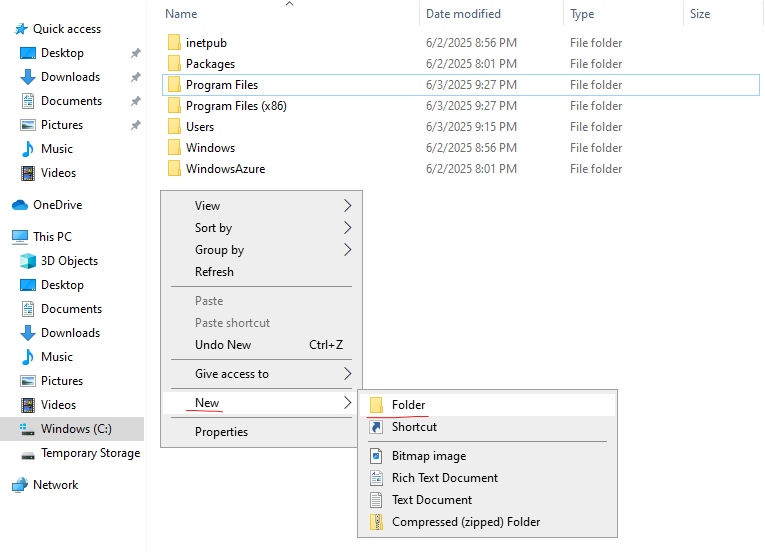This screenshot has width=765, height=552.
Task: Click the Quick access star icon
Action: pyautogui.click(x=20, y=29)
